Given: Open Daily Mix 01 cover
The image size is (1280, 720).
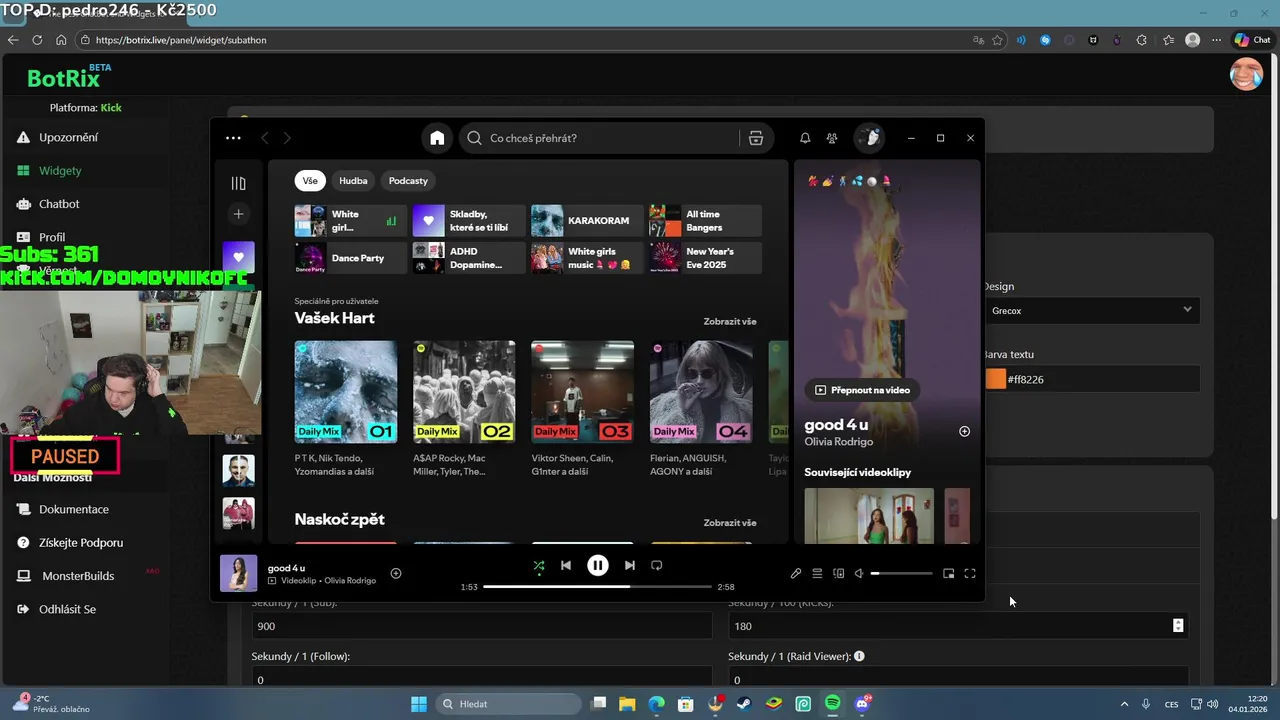Looking at the screenshot, I should 346,392.
